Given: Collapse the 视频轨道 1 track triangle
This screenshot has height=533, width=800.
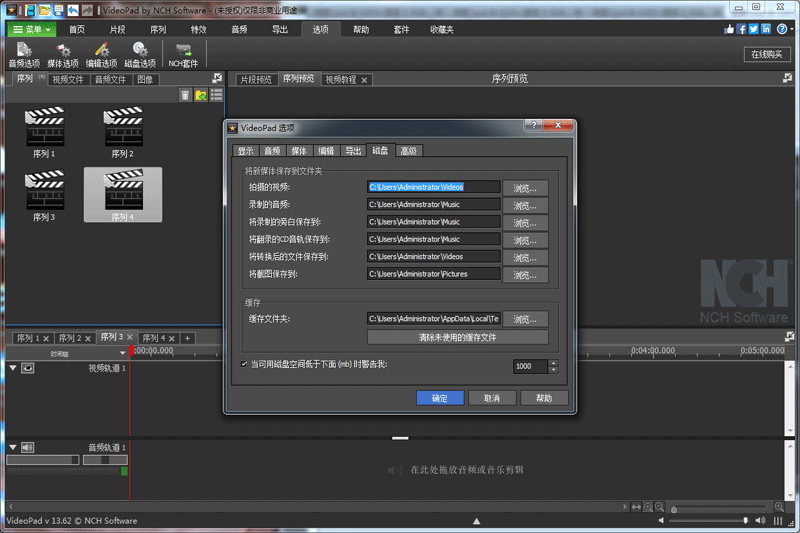Looking at the screenshot, I should click(12, 368).
